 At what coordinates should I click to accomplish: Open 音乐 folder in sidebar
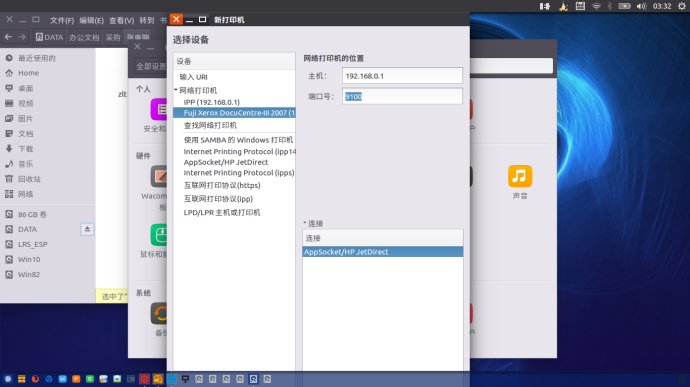pyautogui.click(x=26, y=164)
